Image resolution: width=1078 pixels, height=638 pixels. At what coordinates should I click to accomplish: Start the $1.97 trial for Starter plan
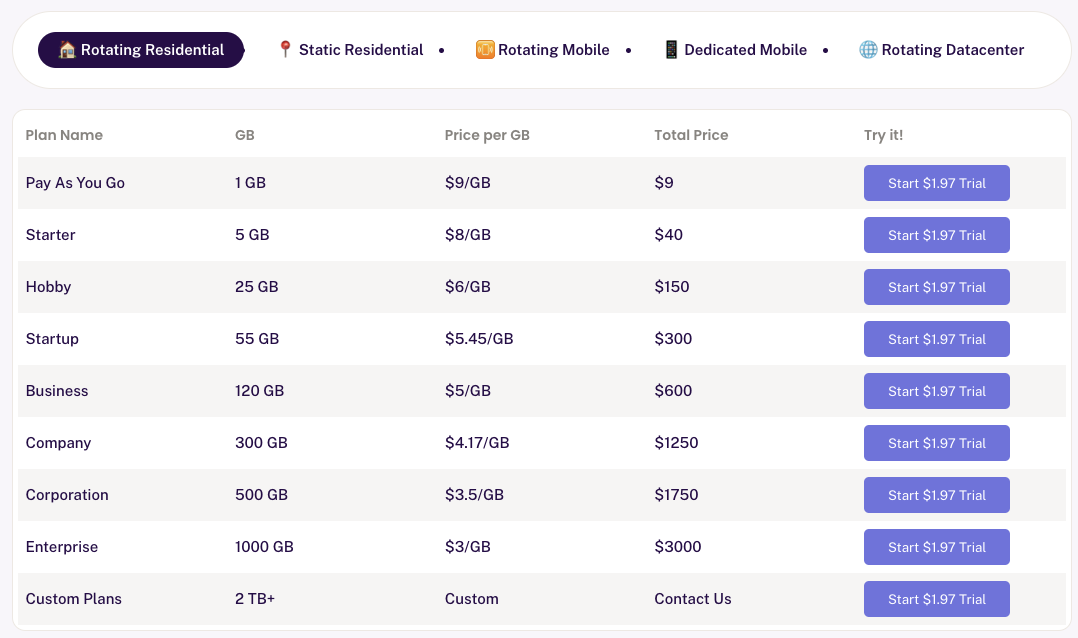point(936,235)
